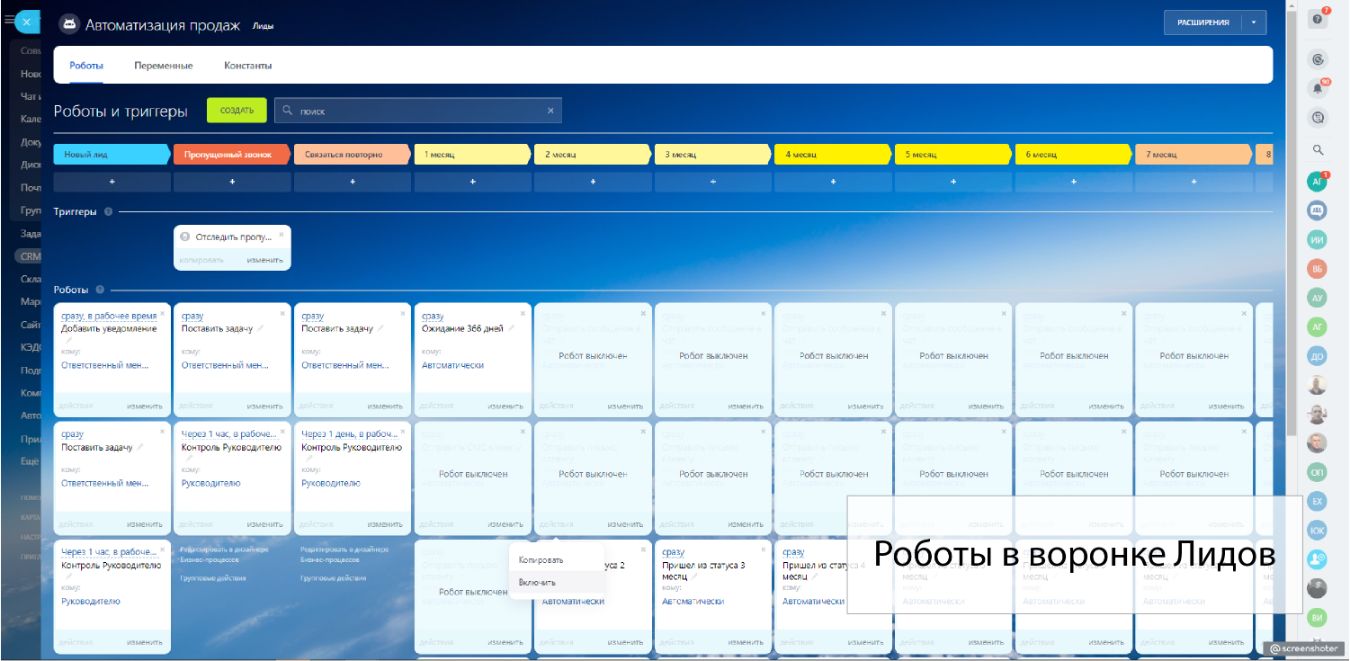The height and width of the screenshot is (661, 1350).
Task: Open chat with the АУ avatar
Action: (x=1318, y=298)
